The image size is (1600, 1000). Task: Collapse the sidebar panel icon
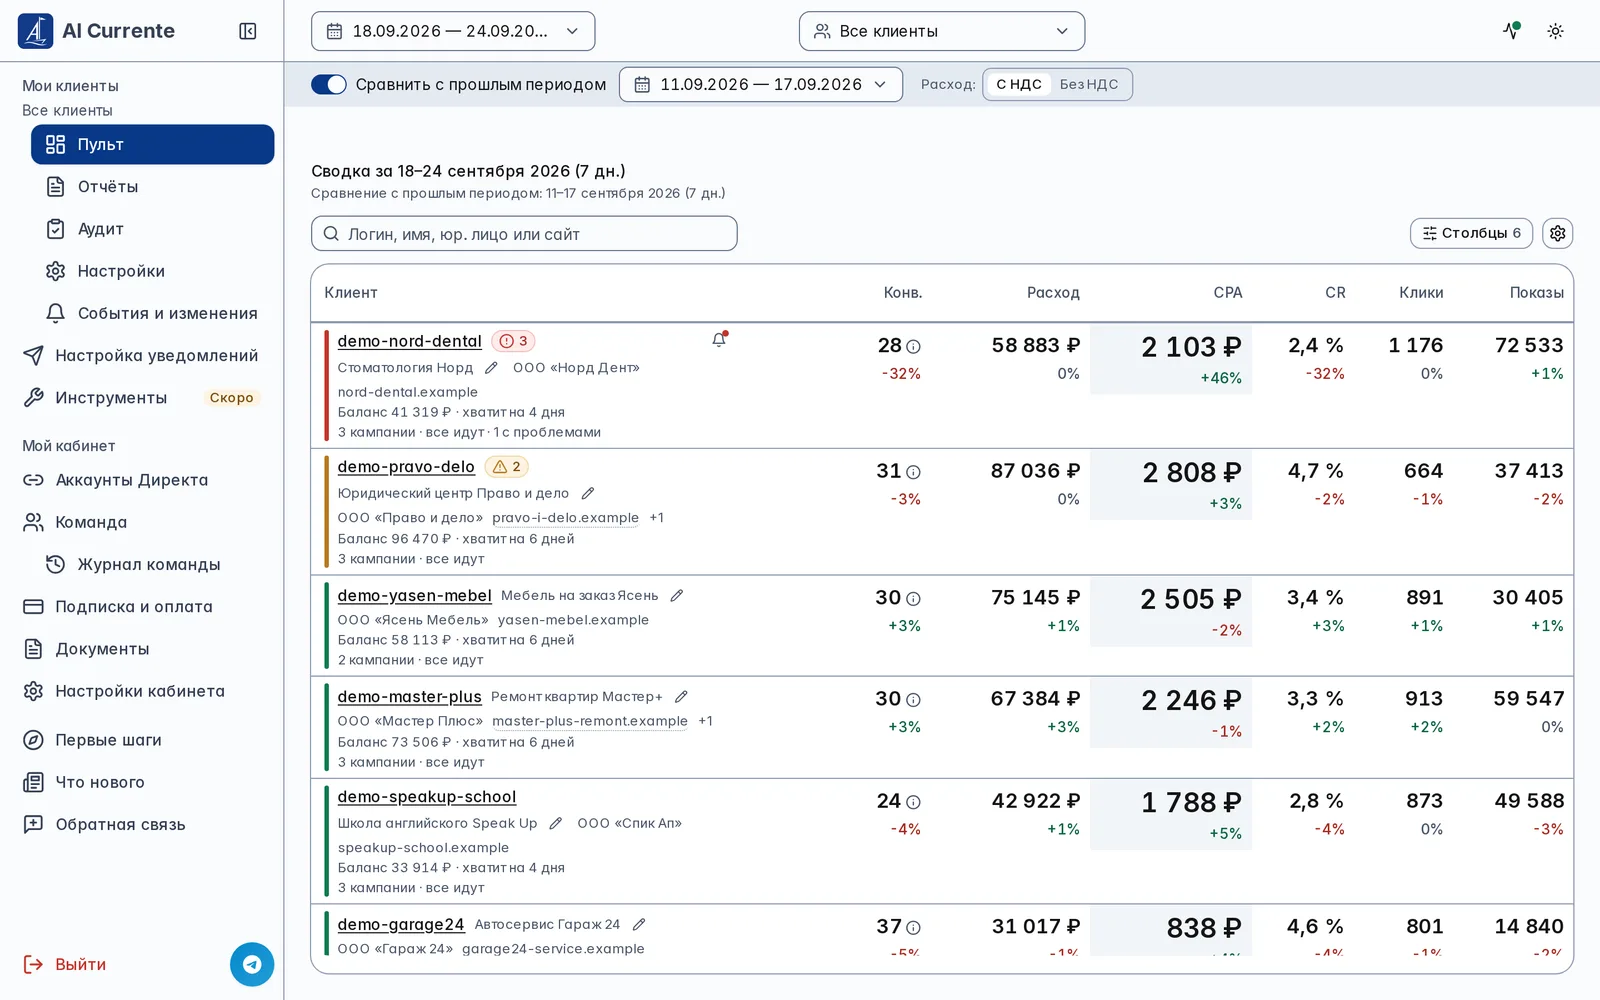(x=248, y=31)
